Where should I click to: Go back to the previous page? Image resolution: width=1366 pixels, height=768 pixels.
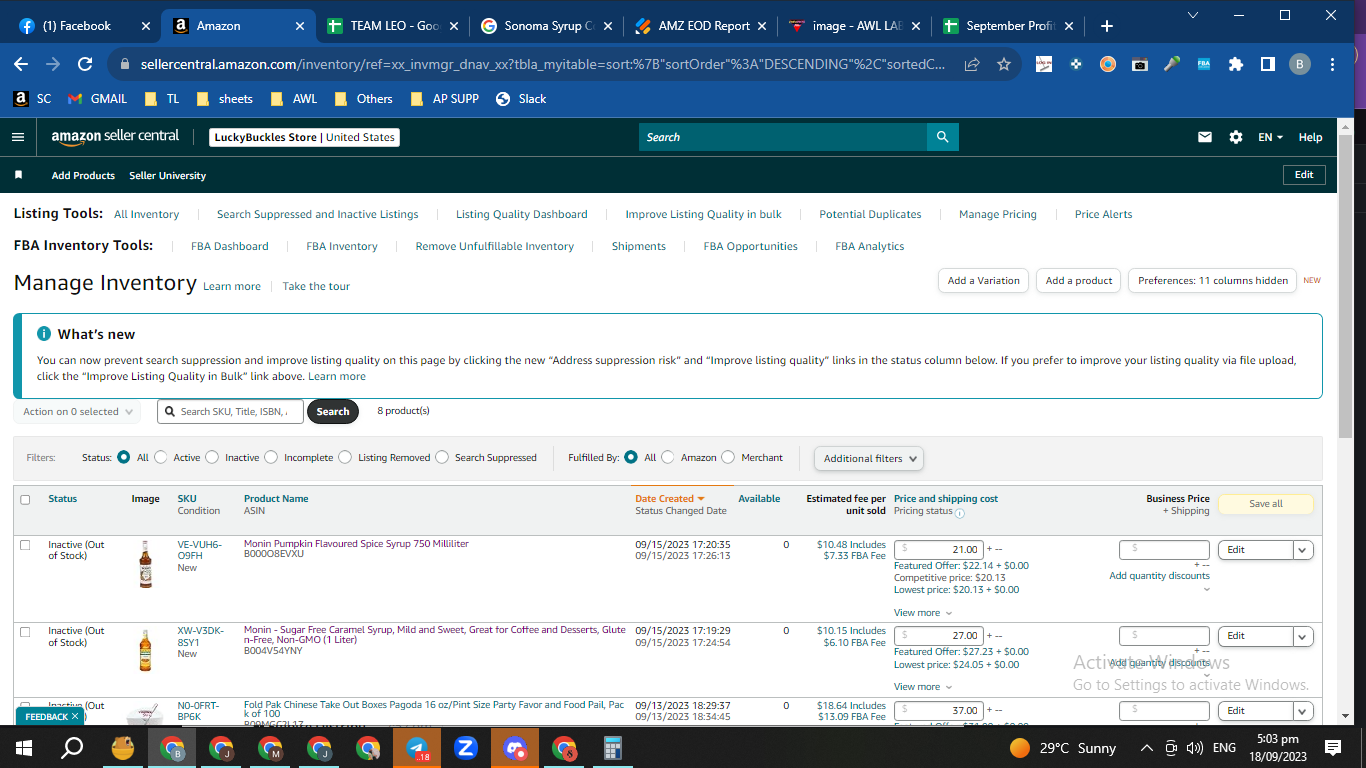21,64
